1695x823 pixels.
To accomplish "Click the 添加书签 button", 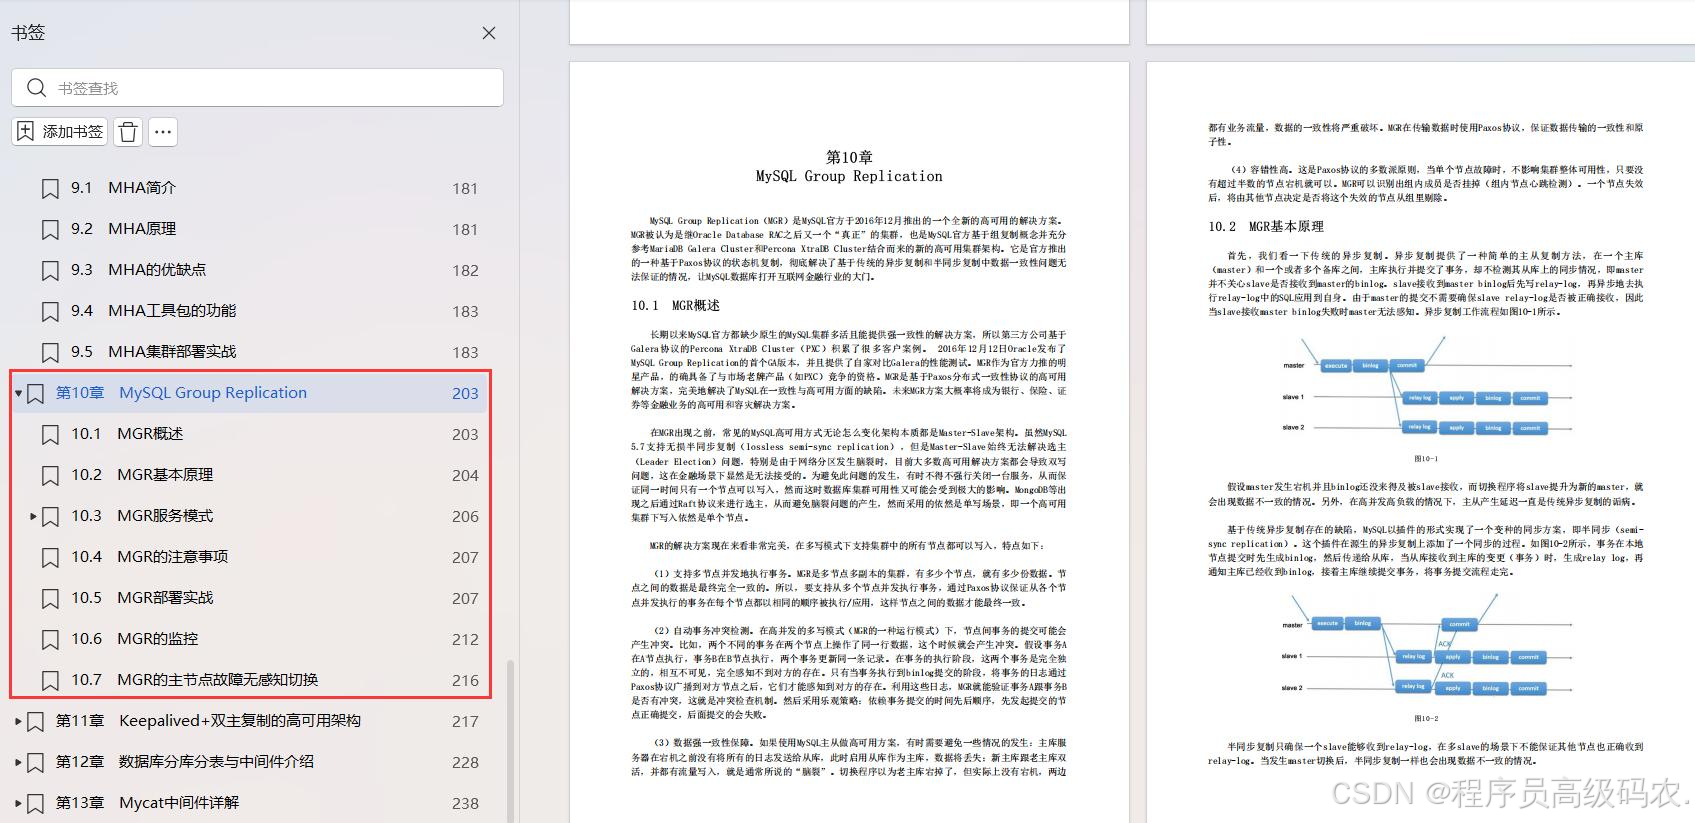I will [60, 131].
